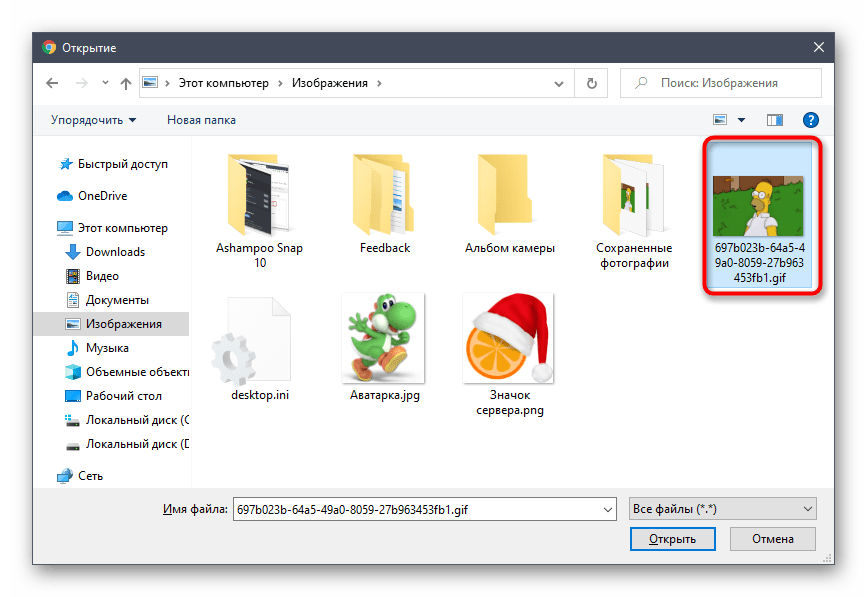Expand the file name history dropdown

point(605,509)
